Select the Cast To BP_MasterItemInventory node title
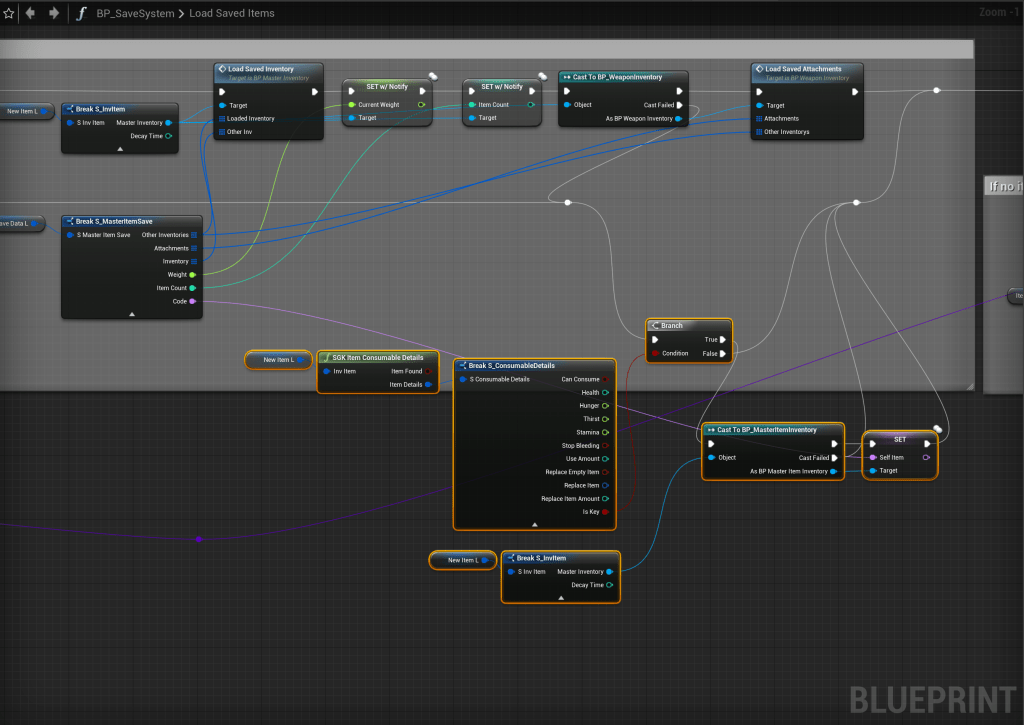This screenshot has height=725, width=1024. pos(766,430)
